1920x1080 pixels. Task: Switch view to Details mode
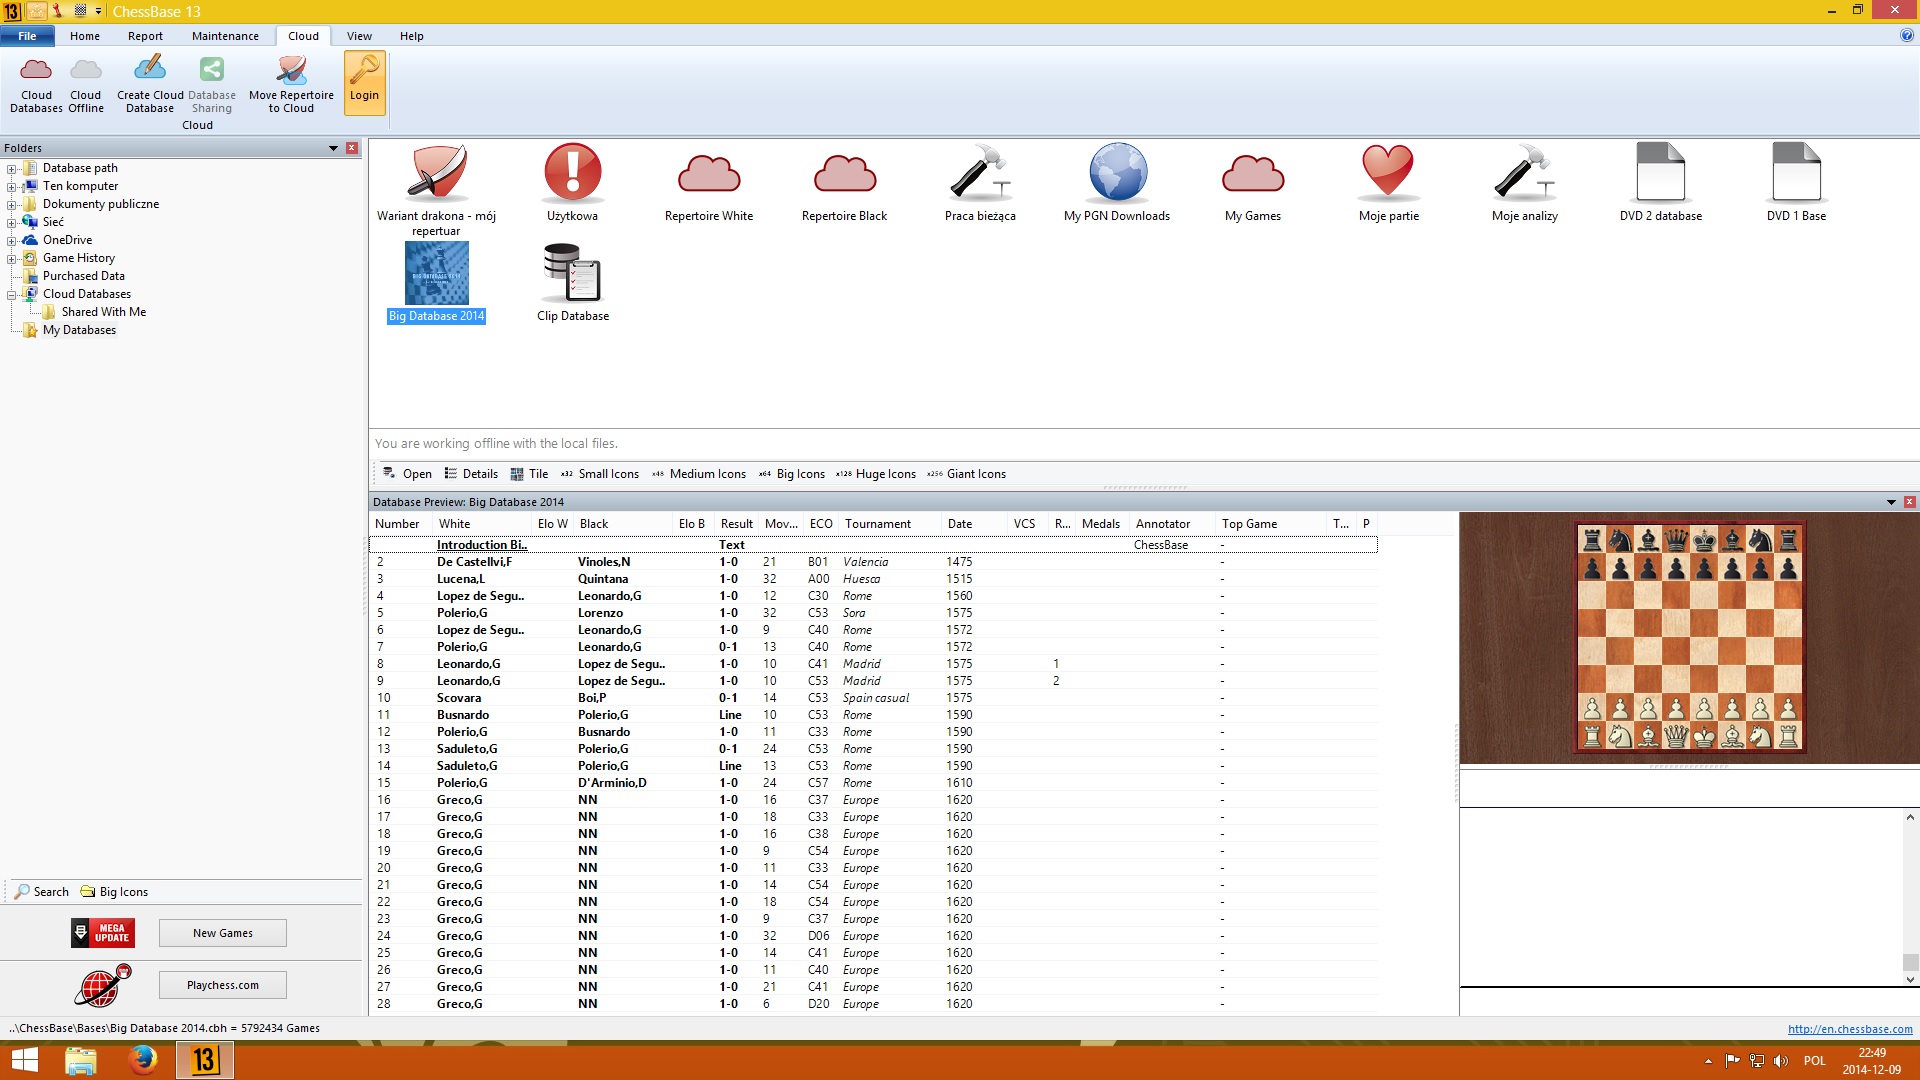tap(471, 474)
